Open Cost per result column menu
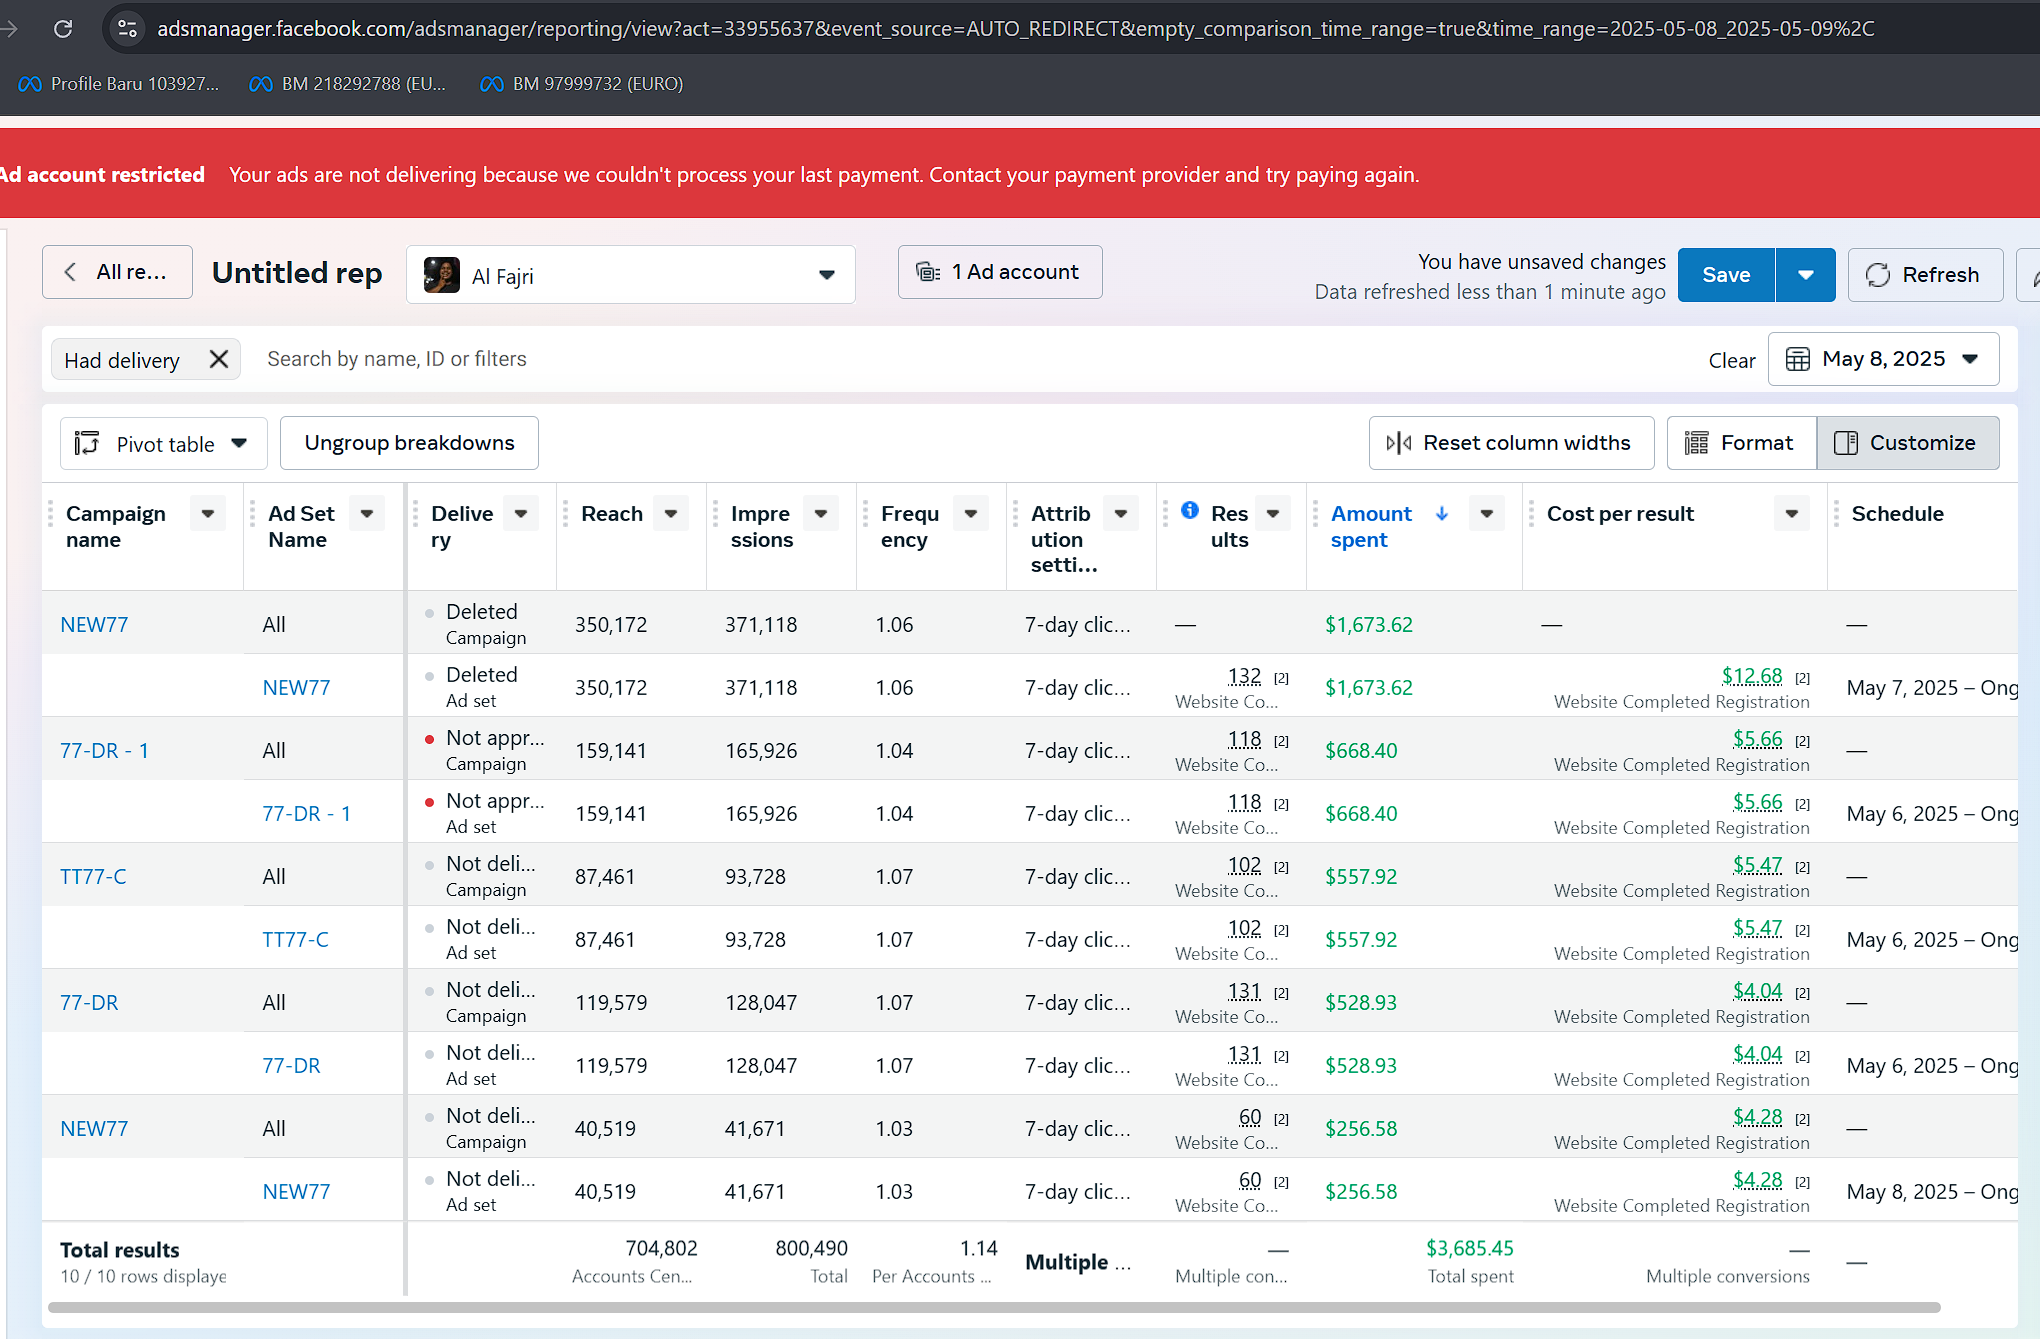This screenshot has width=2040, height=1339. [1792, 513]
